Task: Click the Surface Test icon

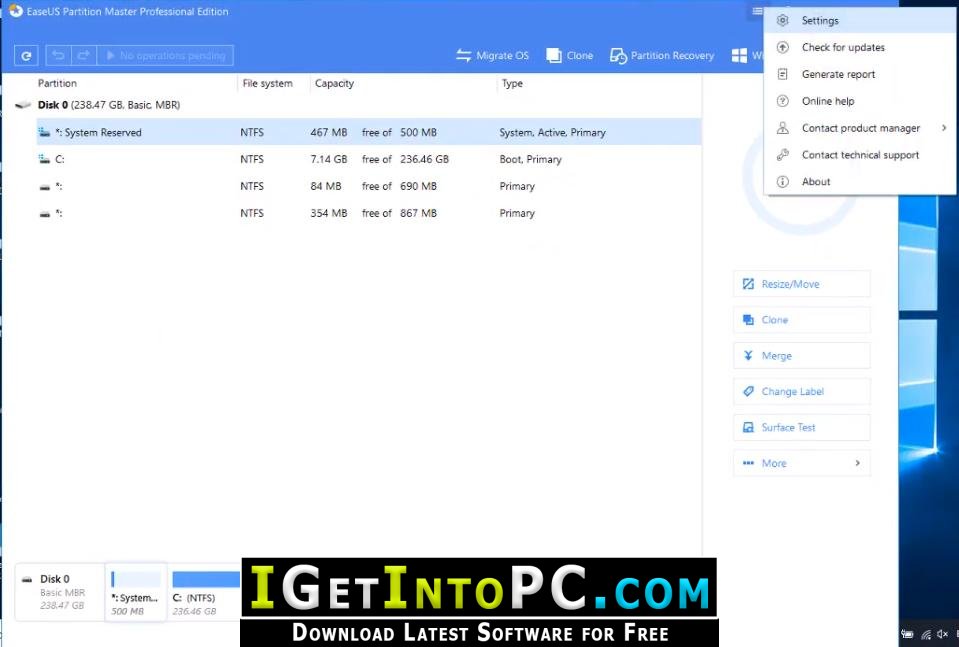Action: coord(748,428)
